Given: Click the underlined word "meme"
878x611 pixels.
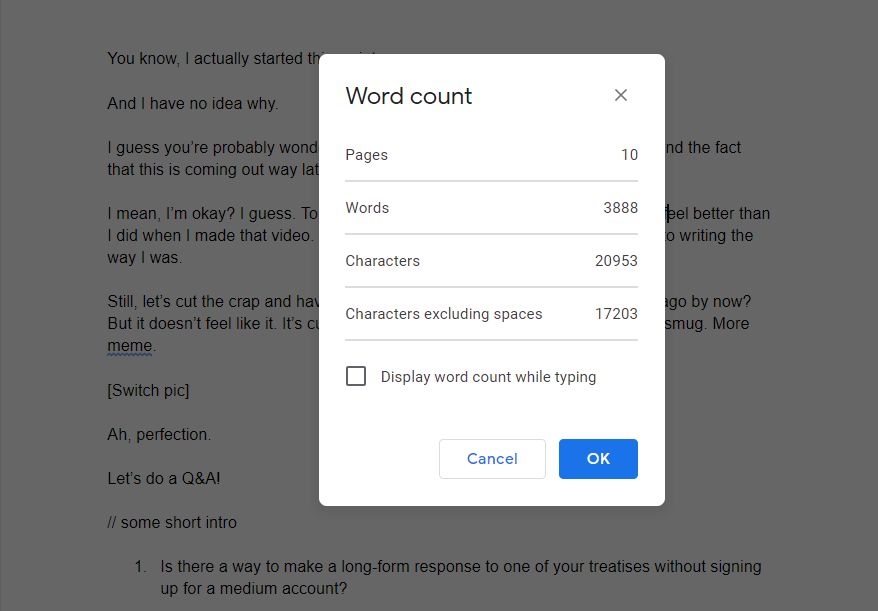Looking at the screenshot, I should 130,346.
